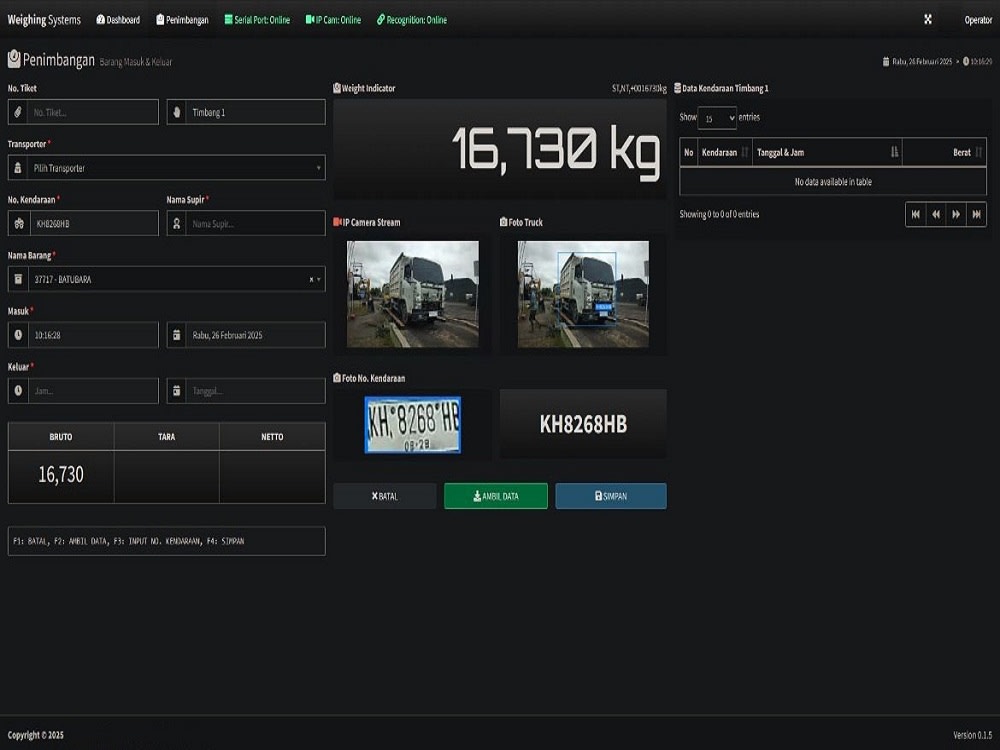Go to first page of table

pos(916,214)
